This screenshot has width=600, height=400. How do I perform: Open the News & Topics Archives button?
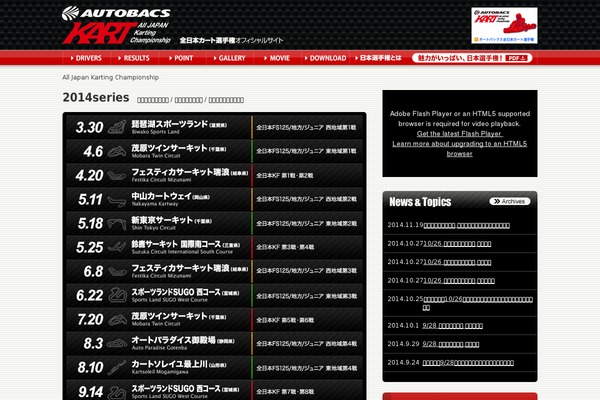coord(510,201)
